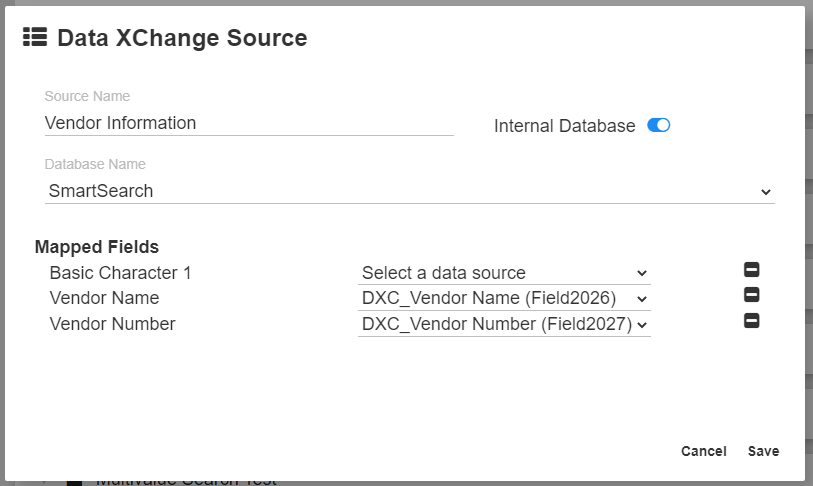Click the Mapped Fields heading
Screen dimensions: 813x486
point(97,246)
